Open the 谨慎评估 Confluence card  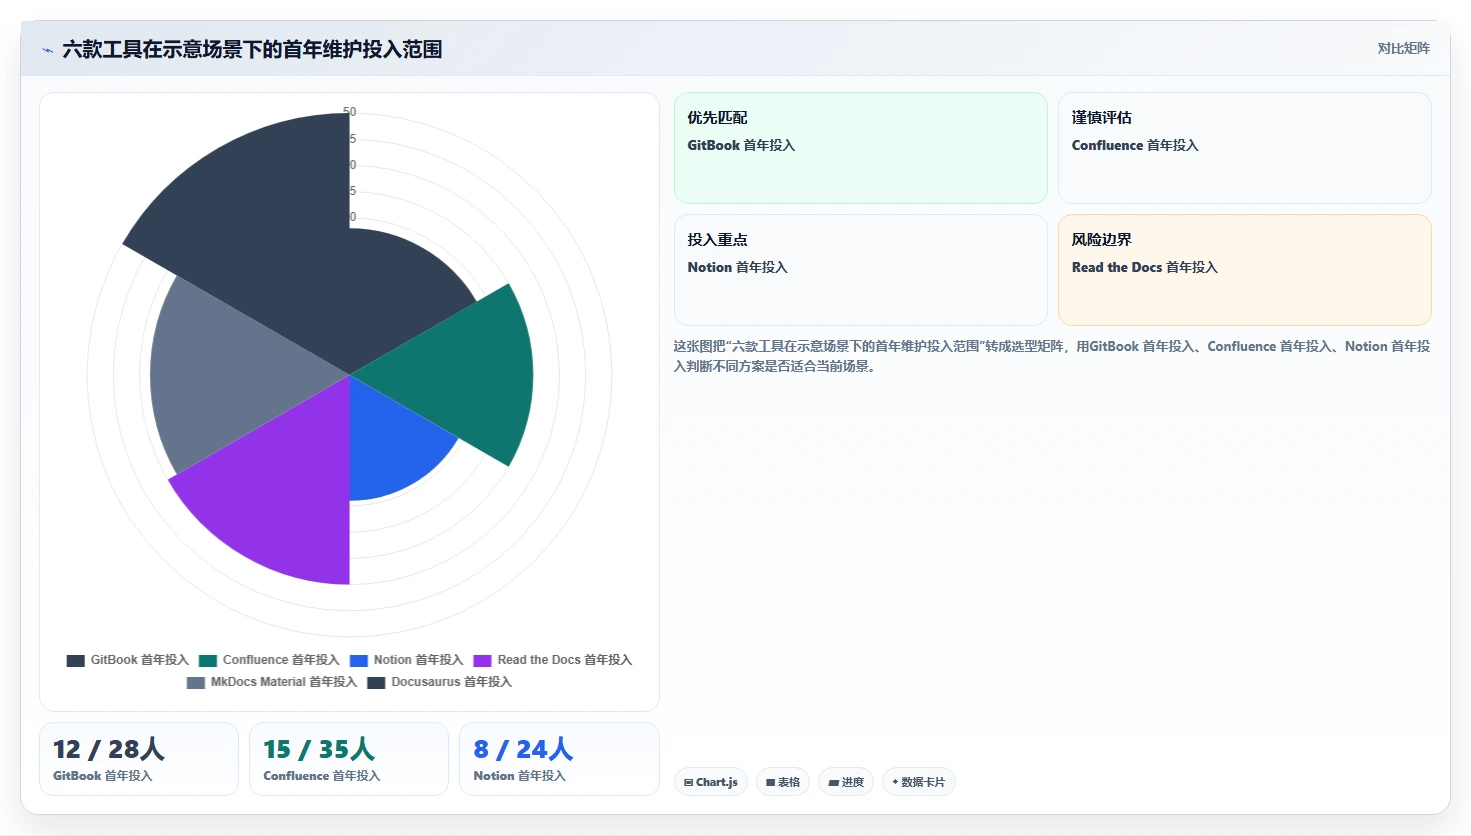coord(1245,148)
